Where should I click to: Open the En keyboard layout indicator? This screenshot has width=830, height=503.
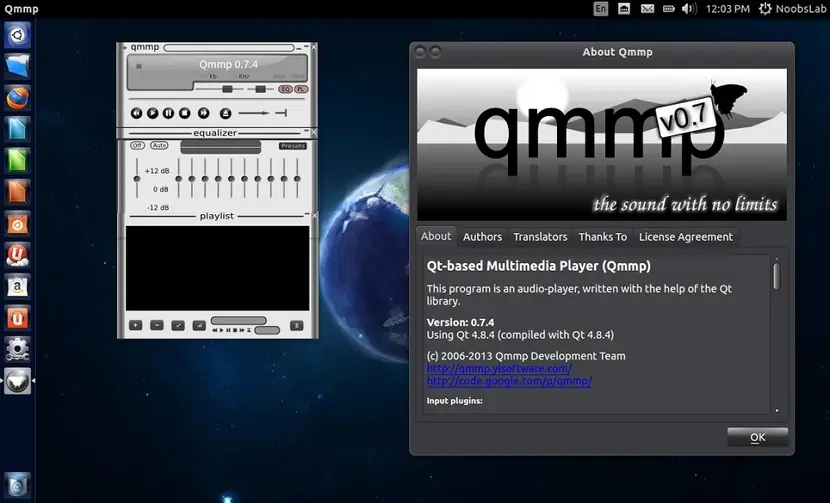[600, 8]
